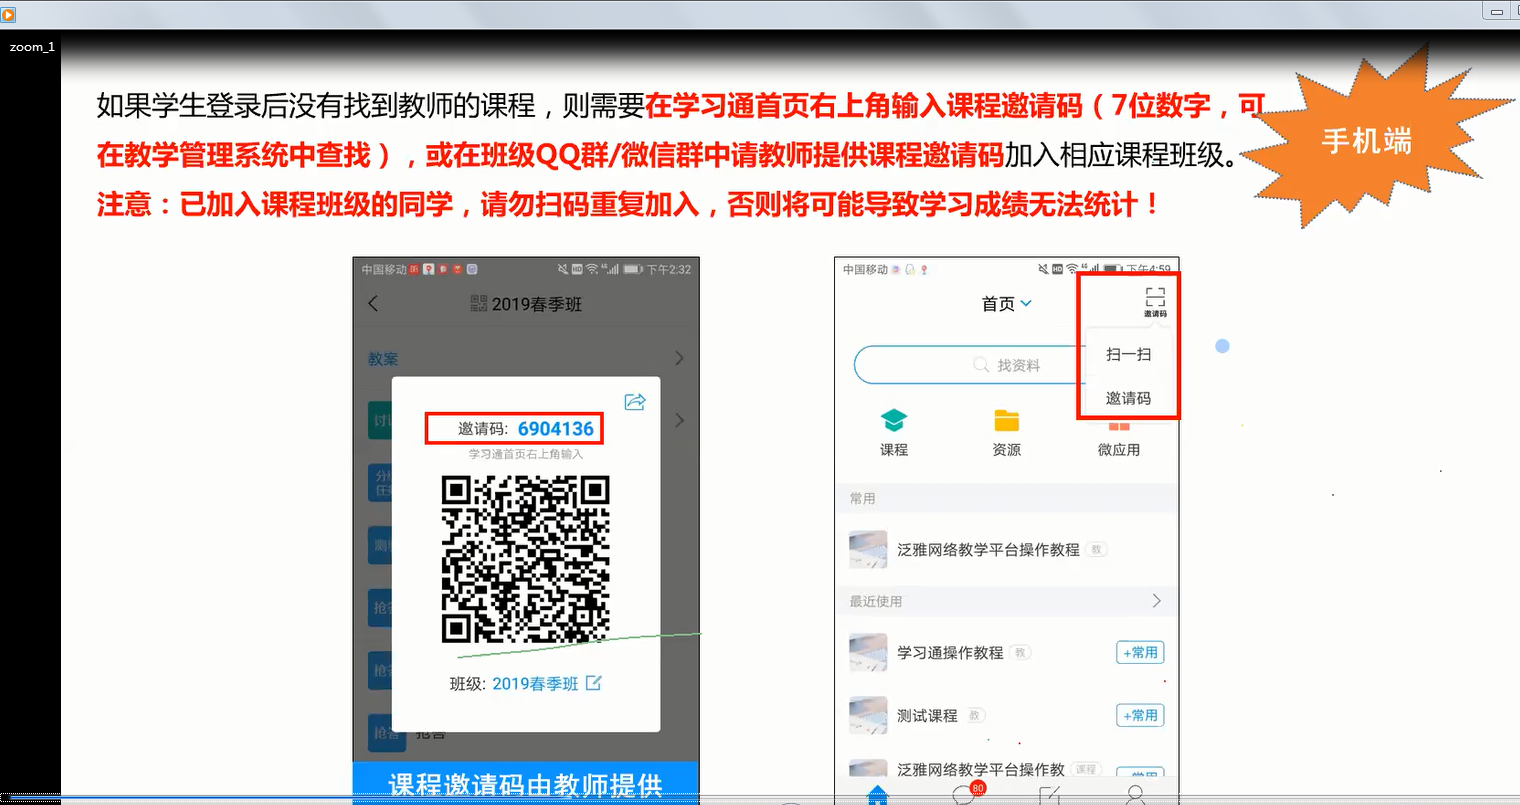Click the messages icon with the 80 badge
The width and height of the screenshot is (1520, 805).
pyautogui.click(x=965, y=794)
